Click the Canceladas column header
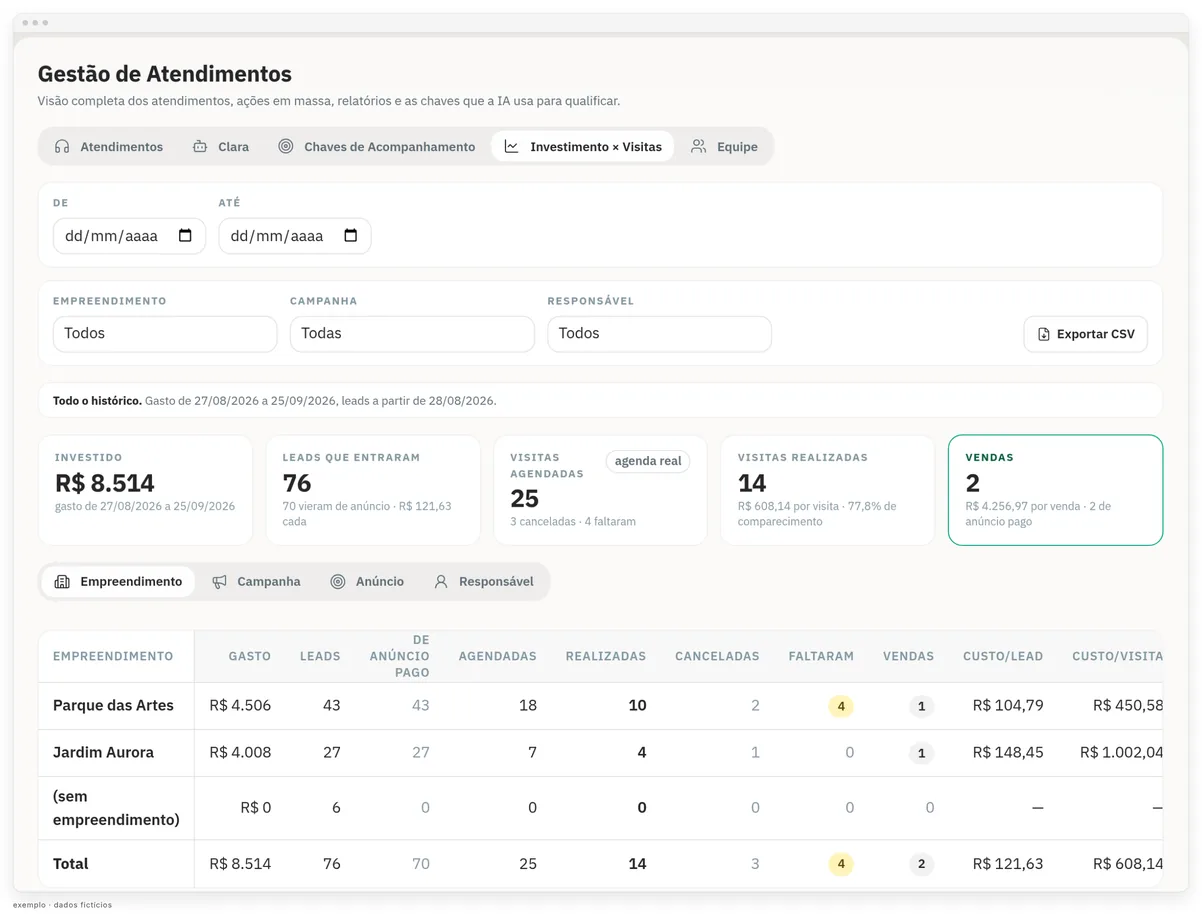The height and width of the screenshot is (924, 1202). coord(717,657)
